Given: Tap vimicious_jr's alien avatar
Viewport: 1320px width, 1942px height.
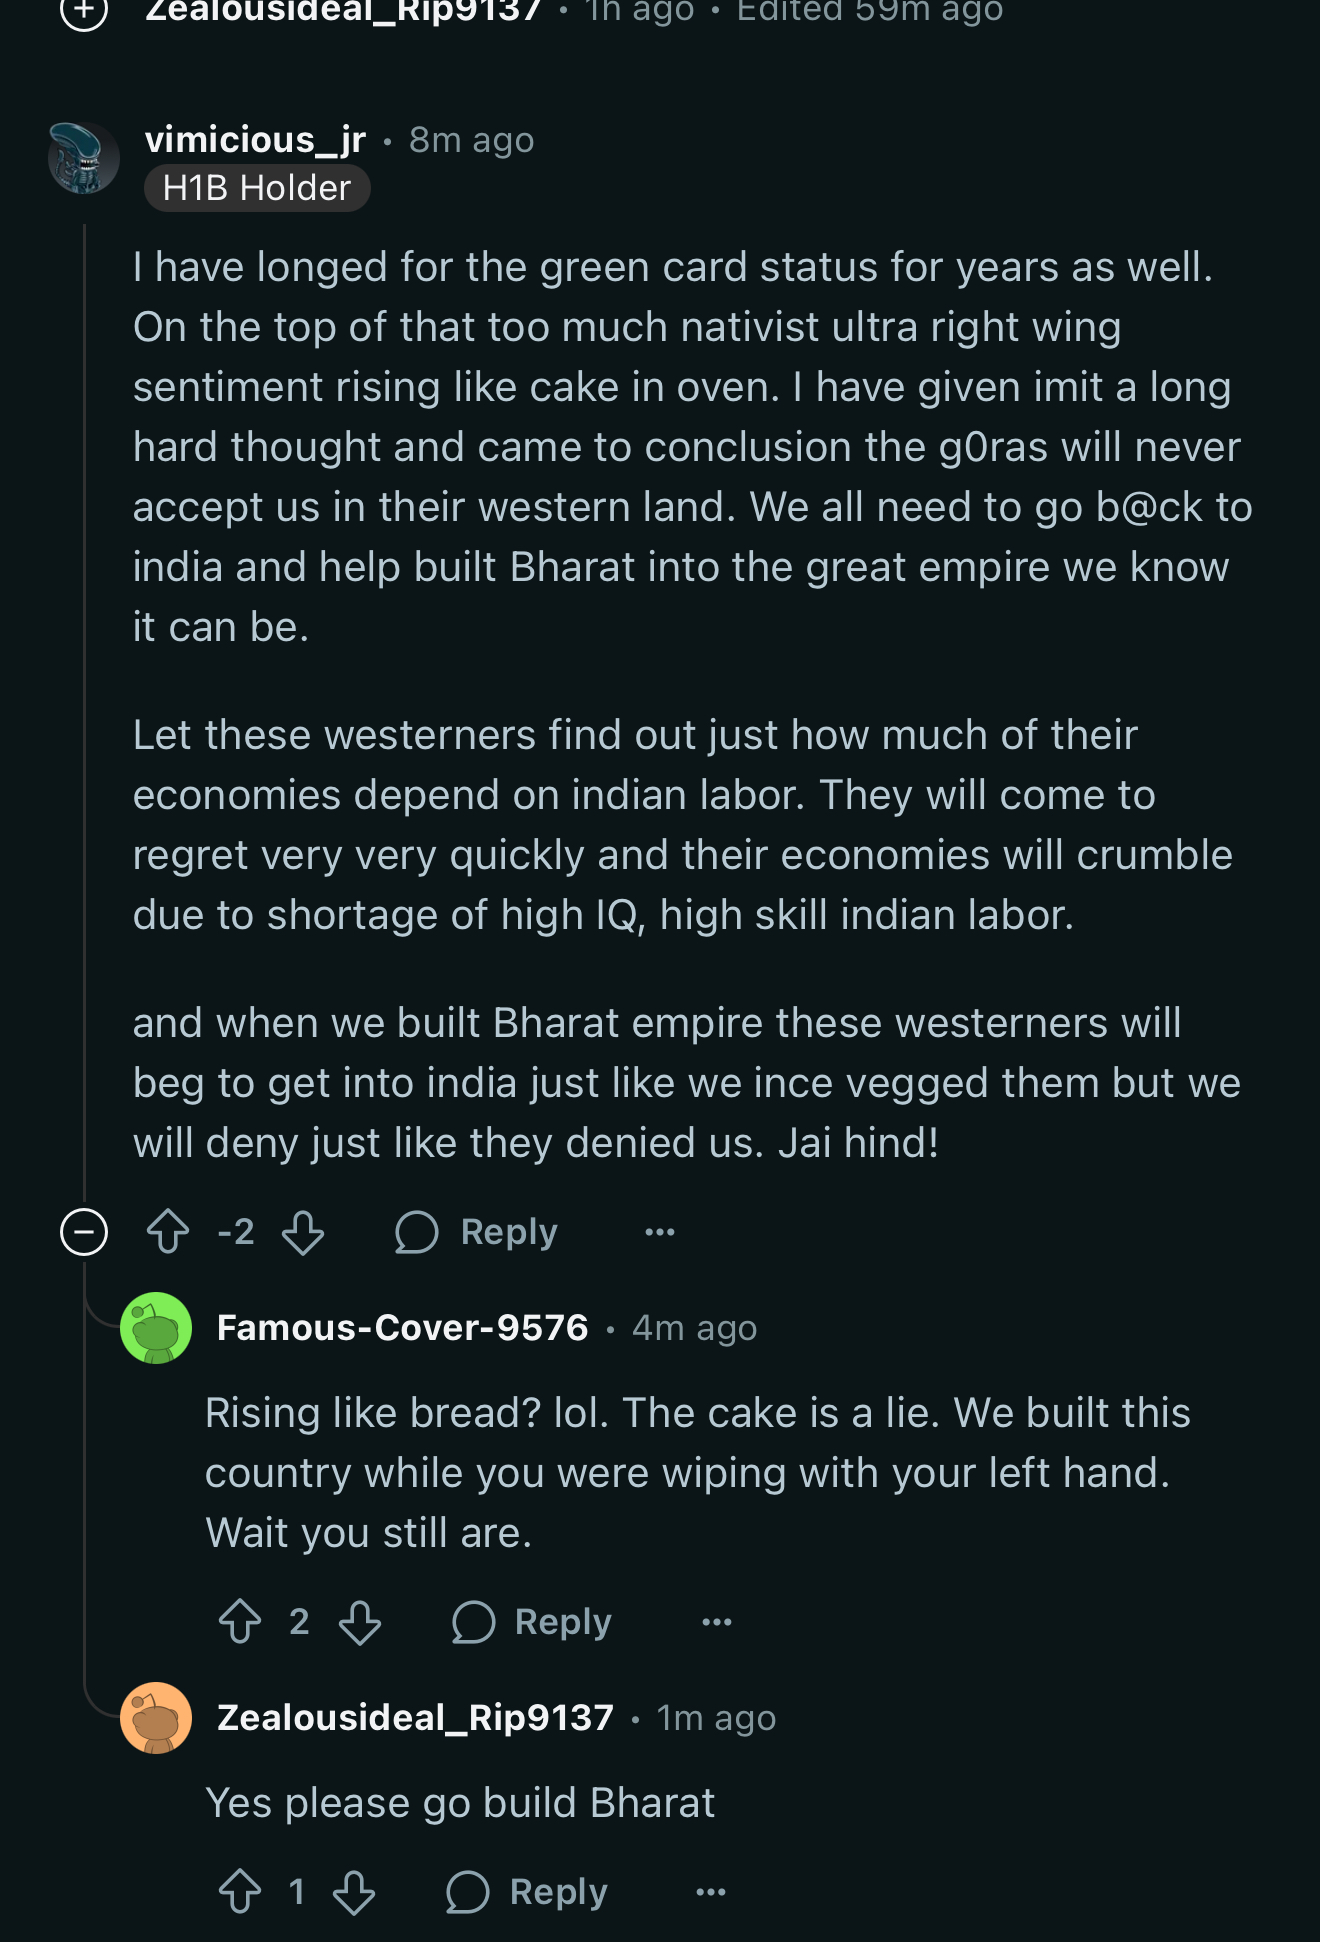Looking at the screenshot, I should [x=84, y=158].
